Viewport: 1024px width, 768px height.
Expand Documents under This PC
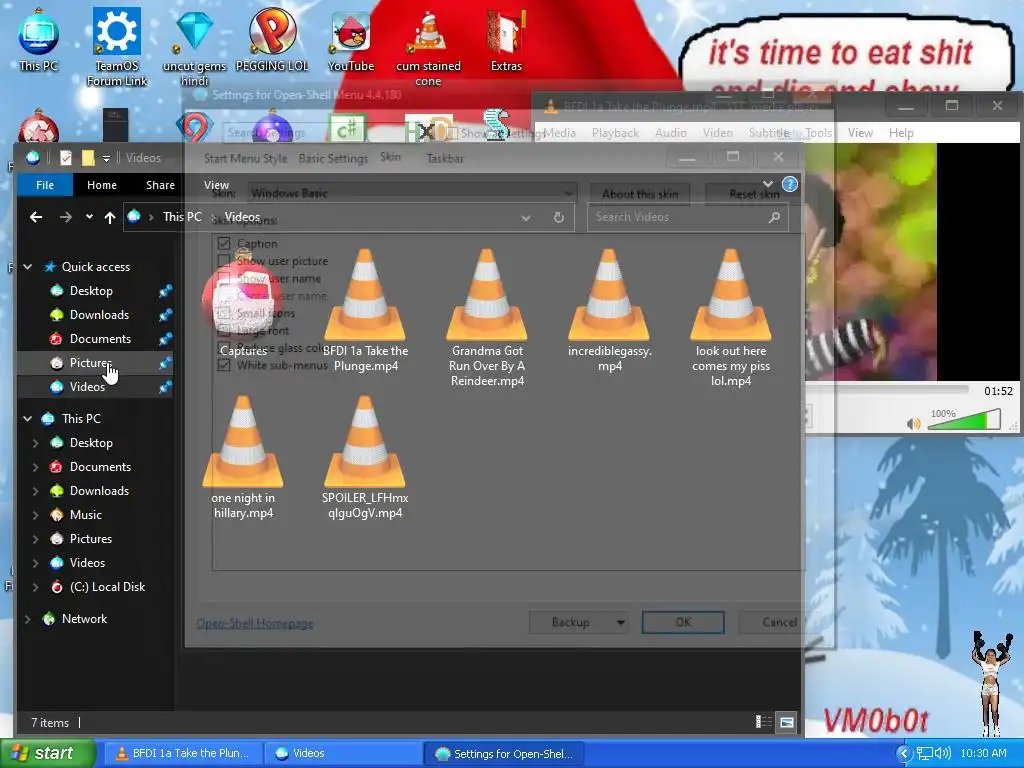pos(36,467)
